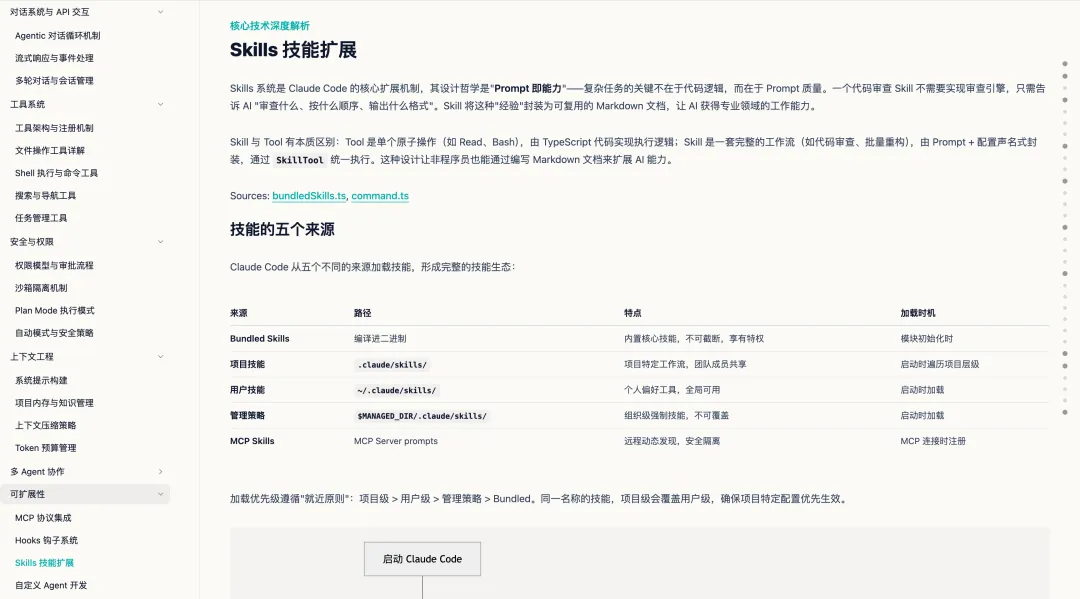Click 核心技术深度解析 breadcrumb label

270,26
